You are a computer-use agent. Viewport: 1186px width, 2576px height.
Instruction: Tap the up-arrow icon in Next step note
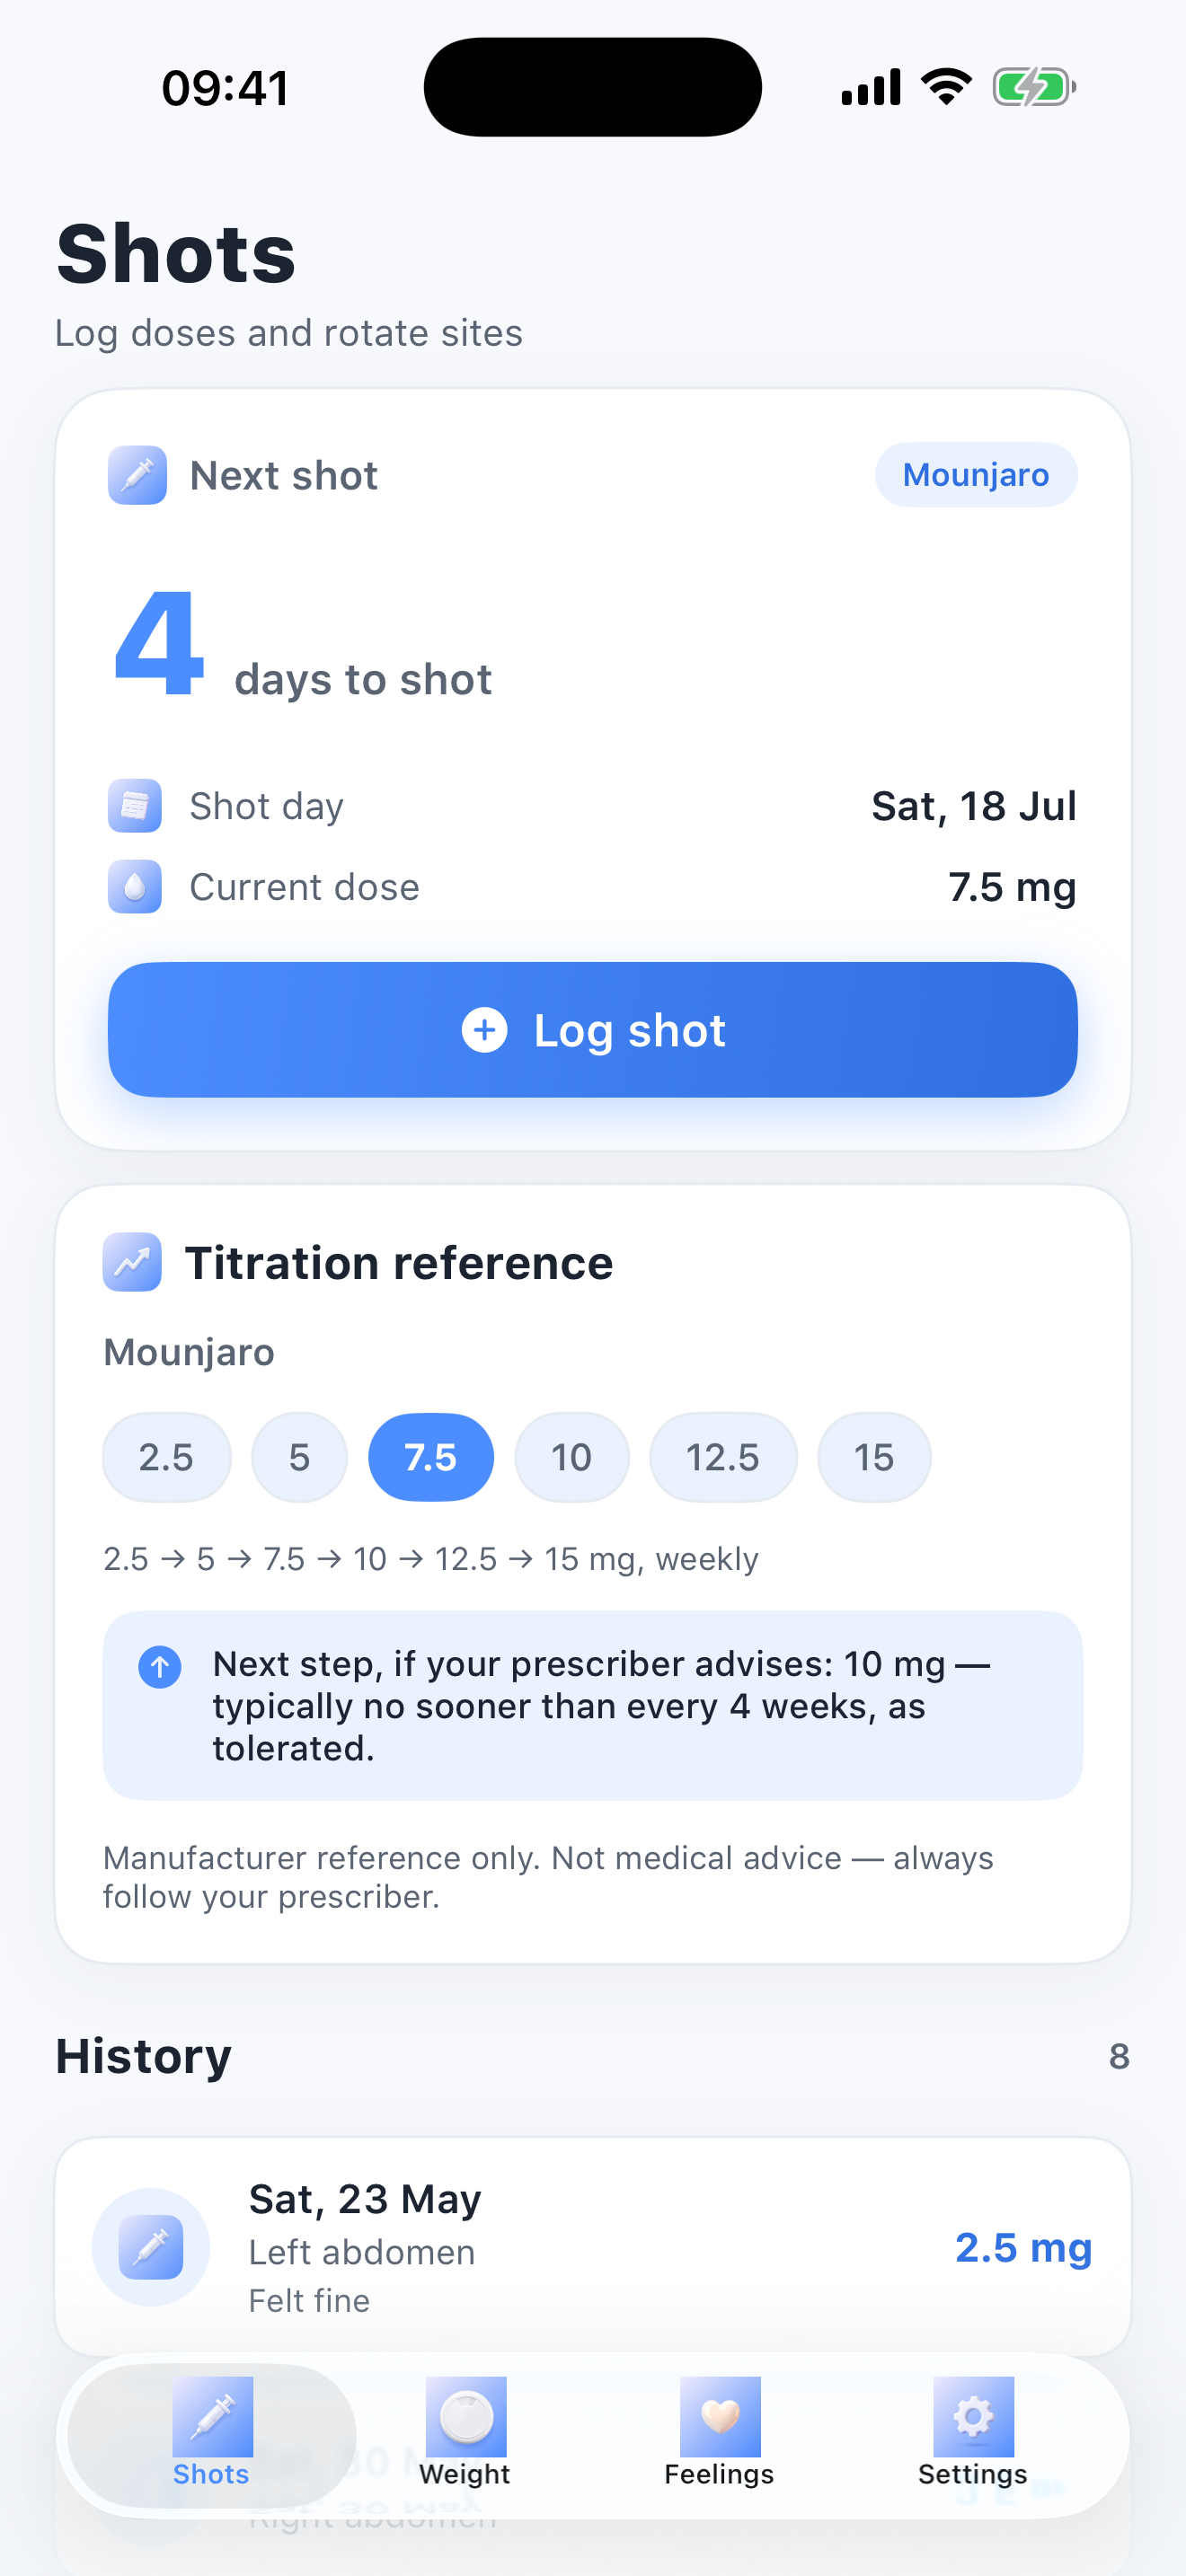[159, 1667]
